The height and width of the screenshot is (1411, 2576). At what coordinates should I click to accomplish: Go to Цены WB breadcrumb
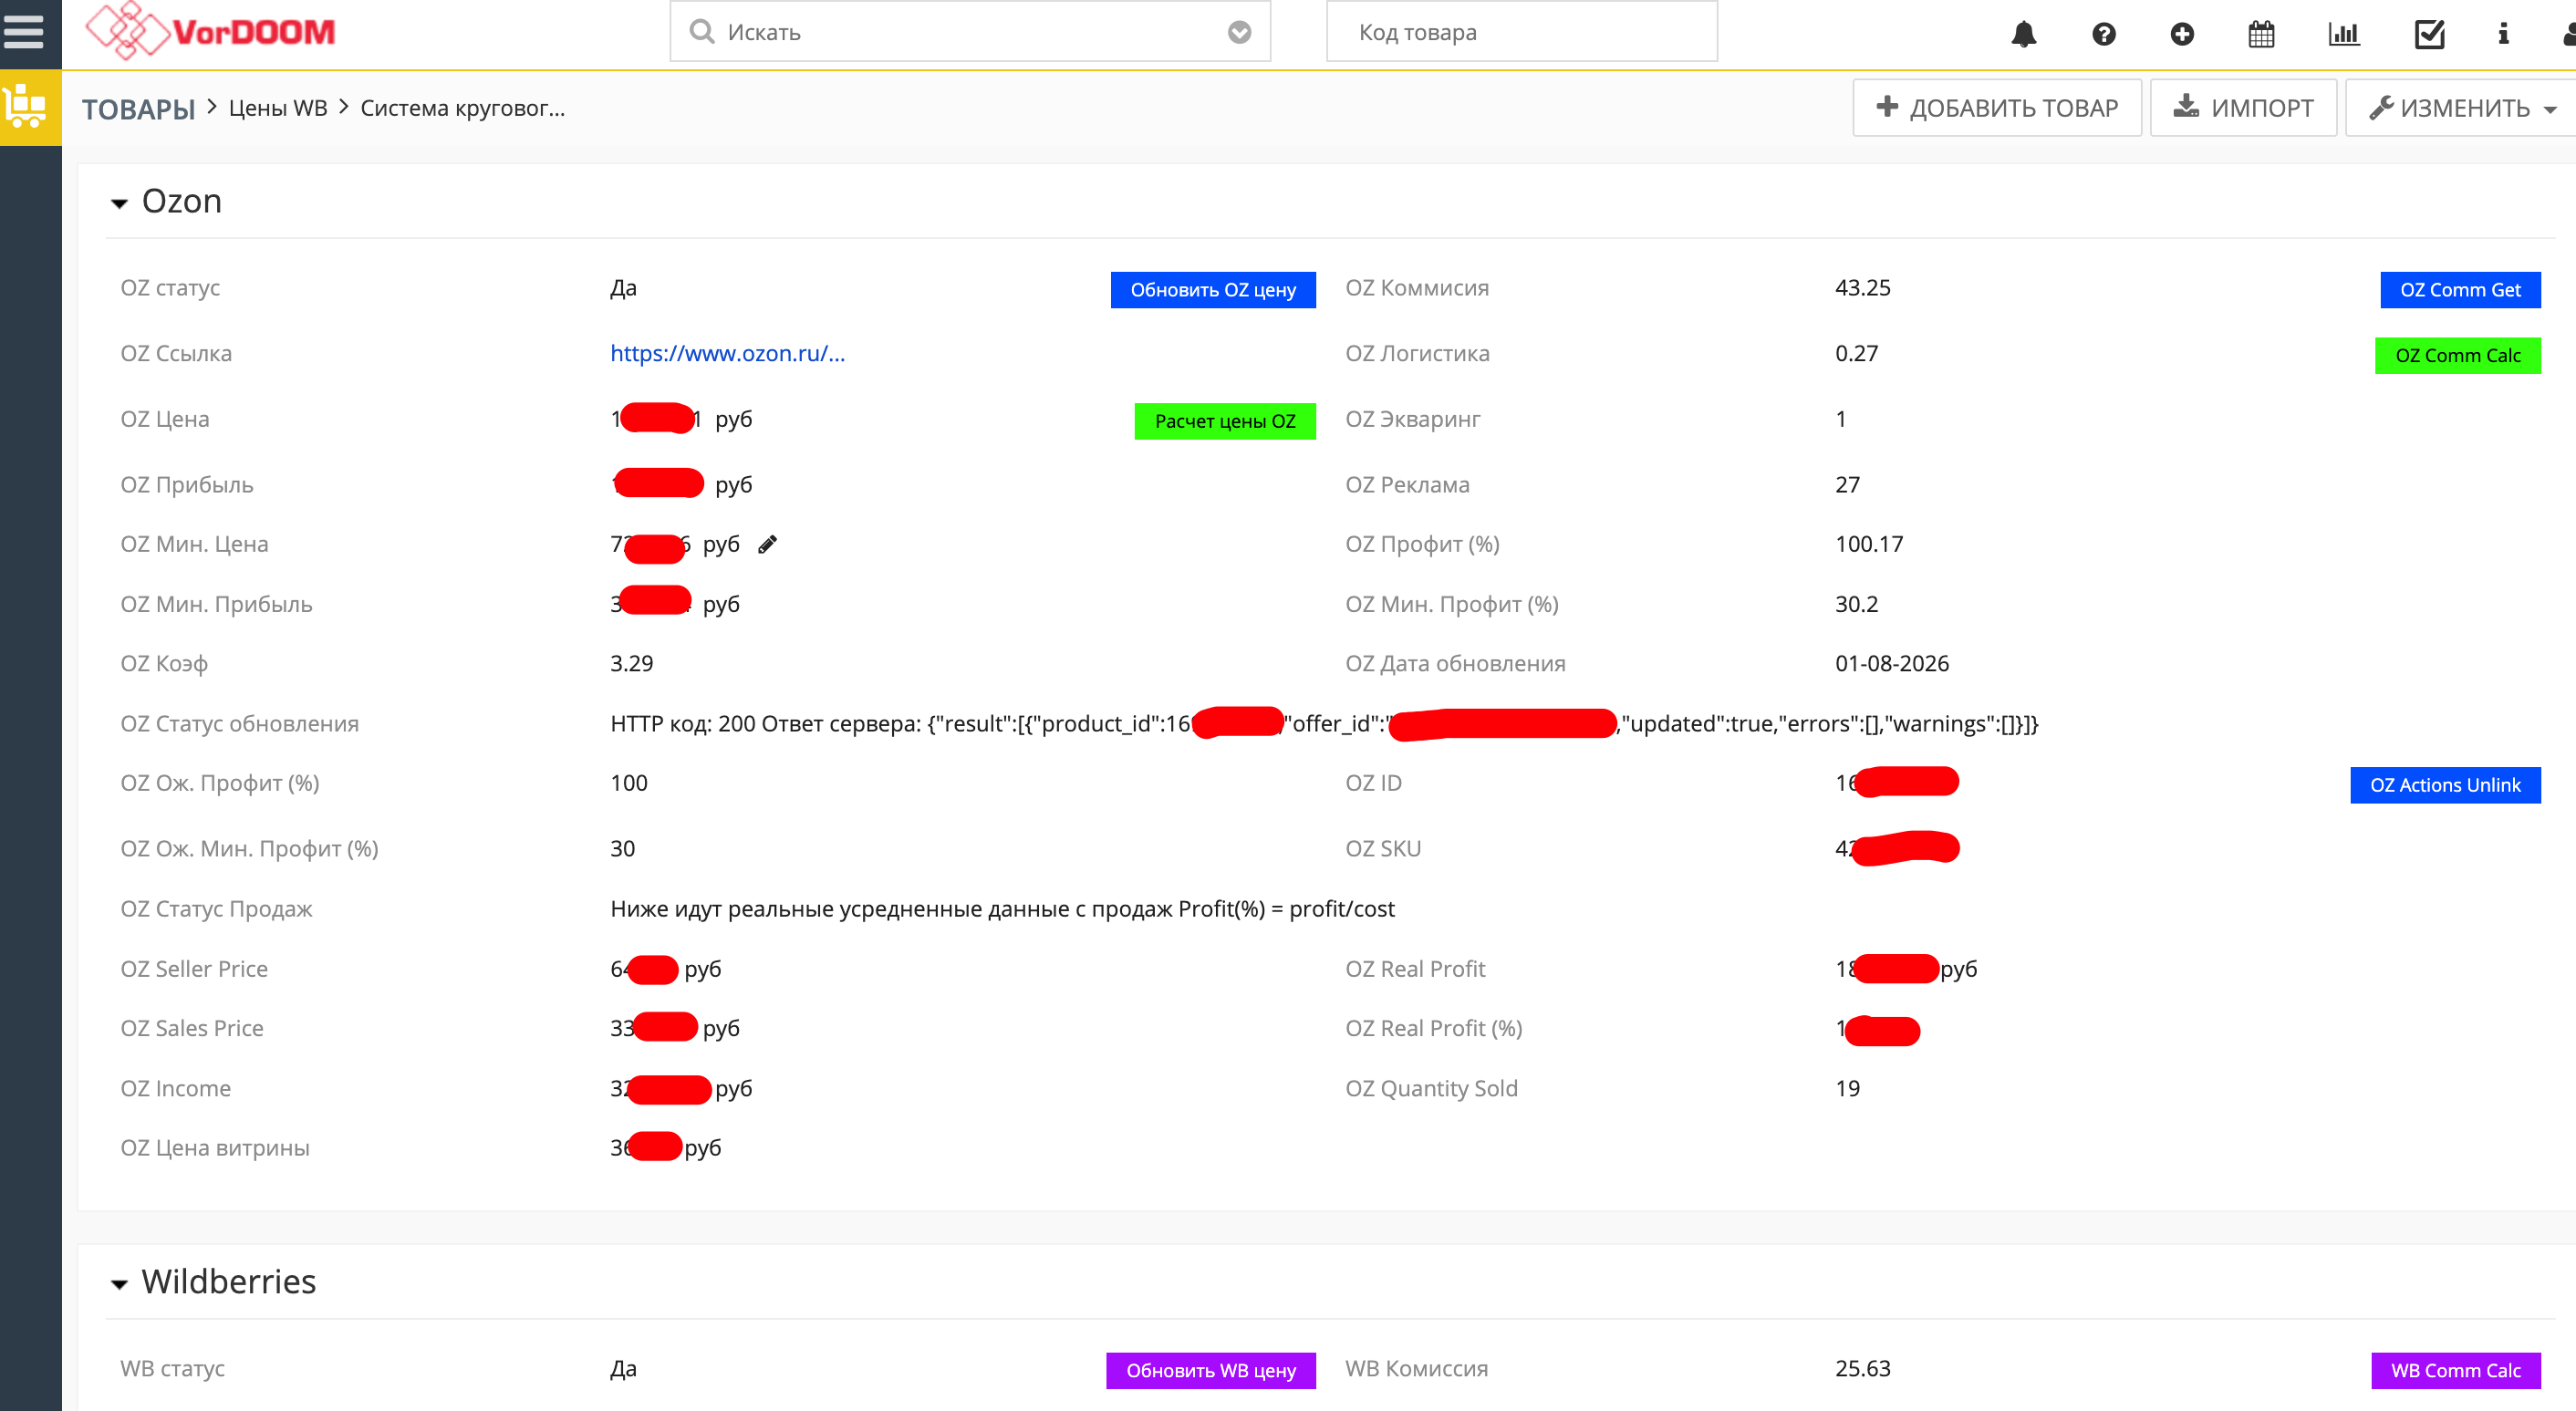click(x=278, y=108)
